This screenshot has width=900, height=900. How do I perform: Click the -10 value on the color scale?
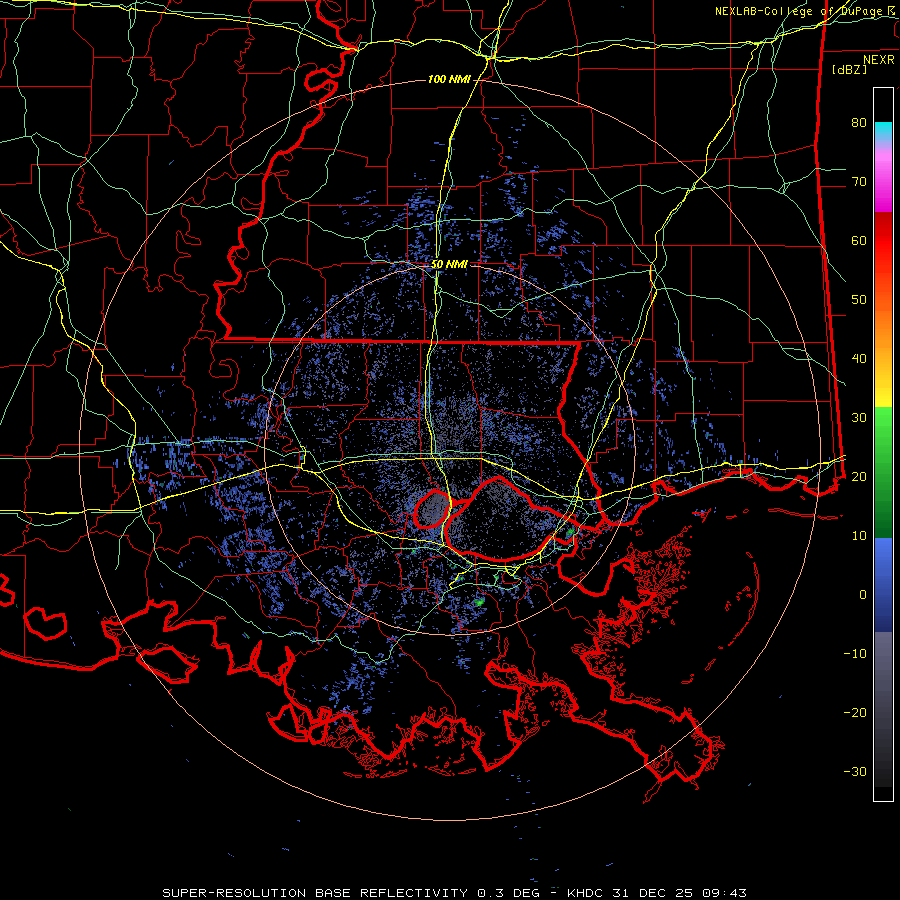click(855, 654)
